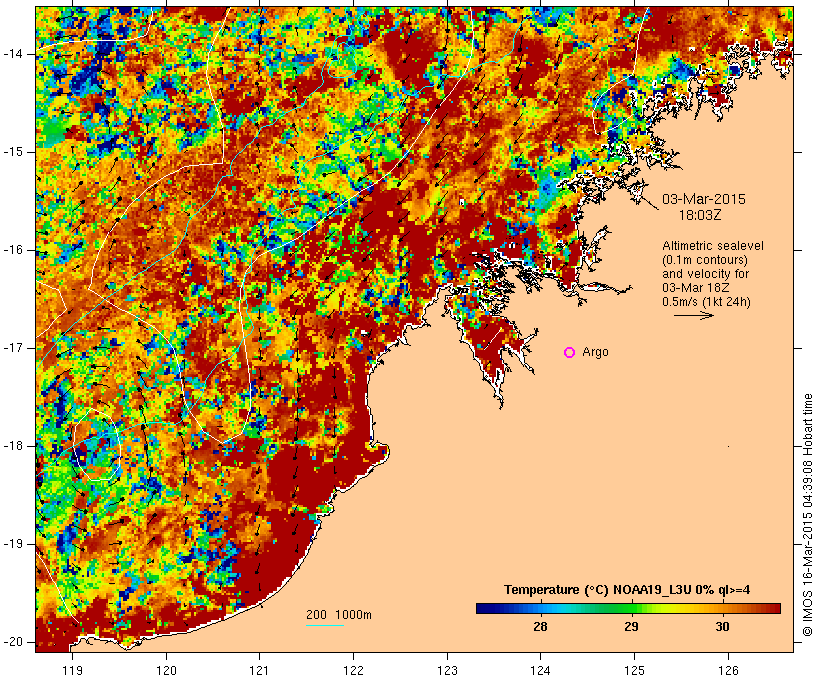Click the '0.5m/s (1kt 24h)' text
This screenshot has height=680, width=820.
pyautogui.click(x=706, y=302)
